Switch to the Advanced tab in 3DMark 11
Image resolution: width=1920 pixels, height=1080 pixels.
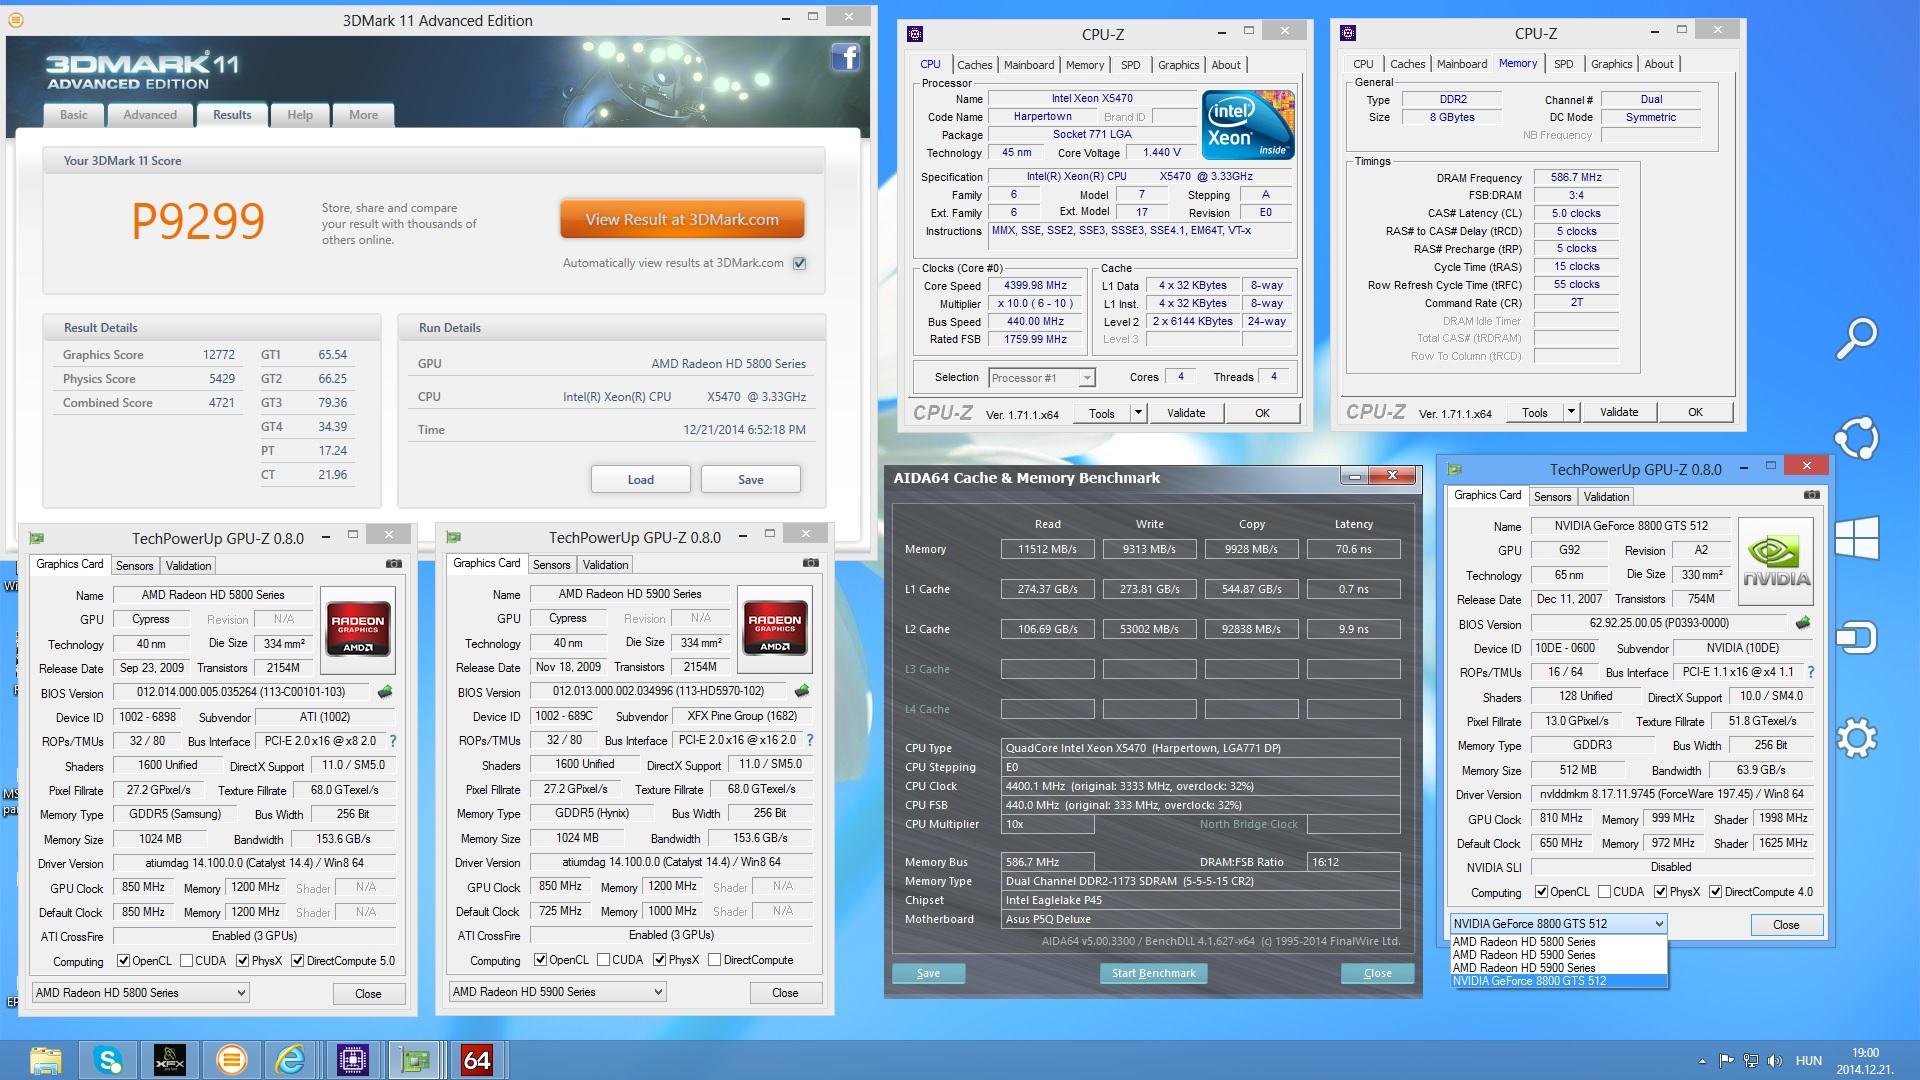(150, 115)
